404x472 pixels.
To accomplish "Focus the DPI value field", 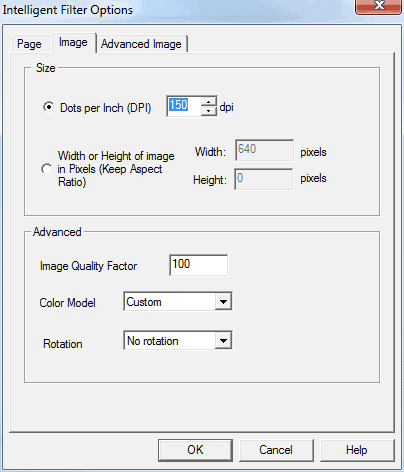I will (184, 106).
